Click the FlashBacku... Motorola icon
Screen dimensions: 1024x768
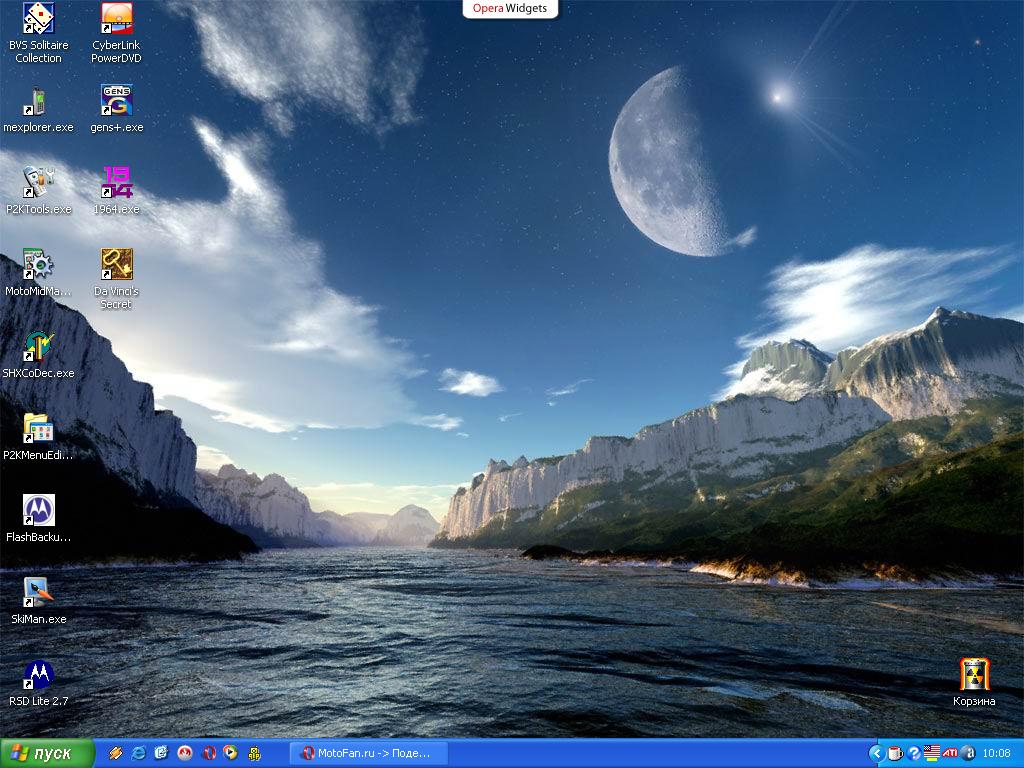tap(39, 519)
